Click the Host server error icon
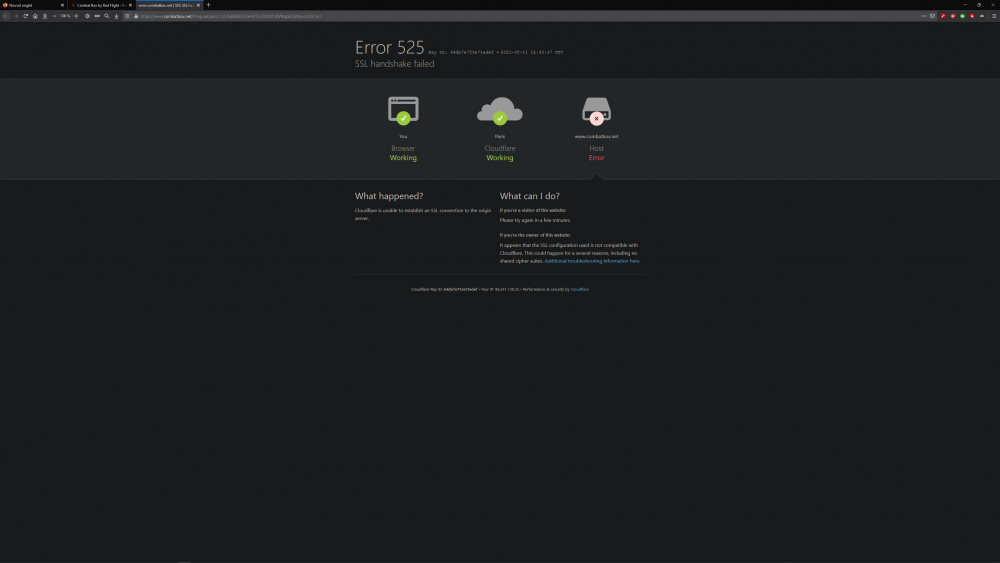The height and width of the screenshot is (563, 1000). 596,110
